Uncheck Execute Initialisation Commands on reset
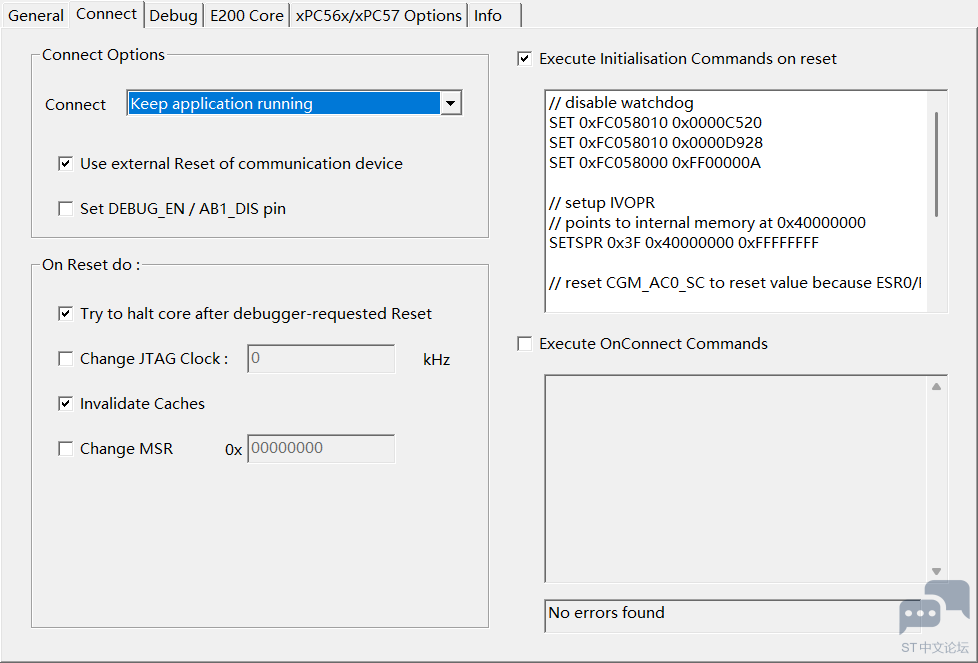978x663 pixels. coord(525,59)
